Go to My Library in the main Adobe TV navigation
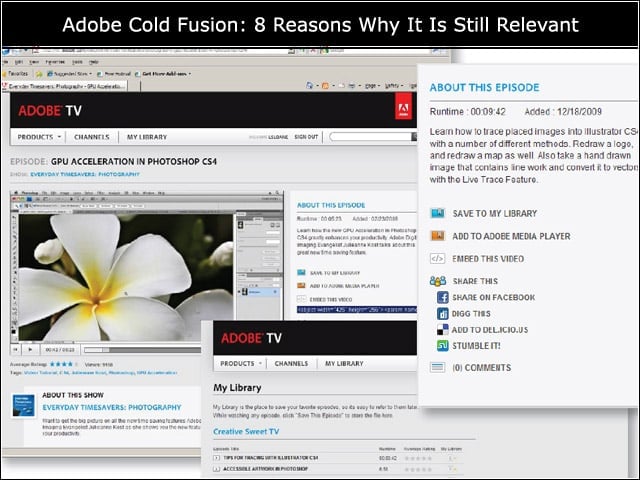 [147, 137]
